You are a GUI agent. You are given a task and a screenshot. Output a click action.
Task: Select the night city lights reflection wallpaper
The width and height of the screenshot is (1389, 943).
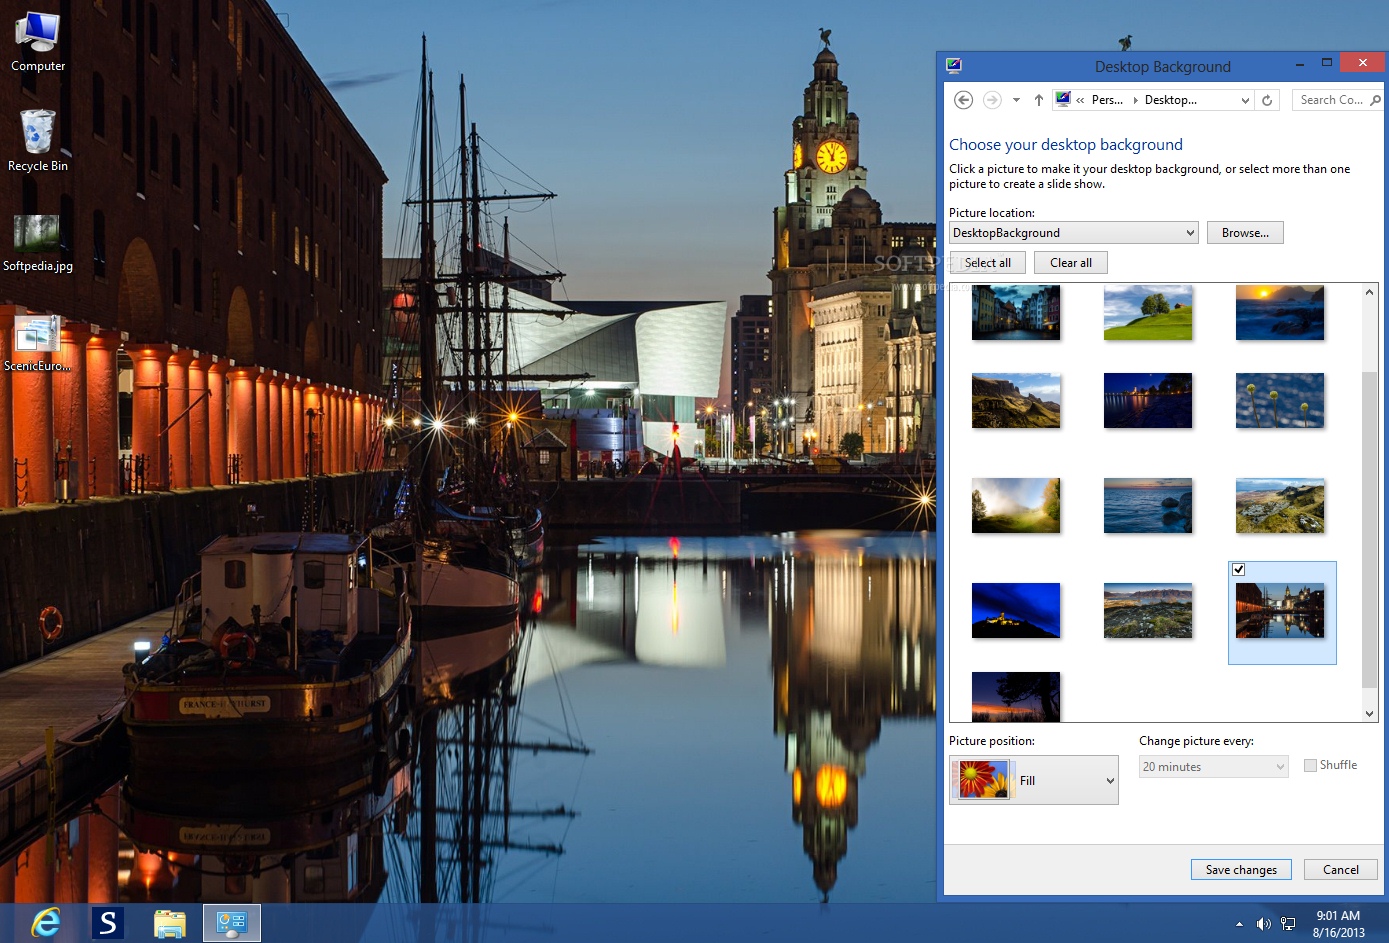(1148, 400)
